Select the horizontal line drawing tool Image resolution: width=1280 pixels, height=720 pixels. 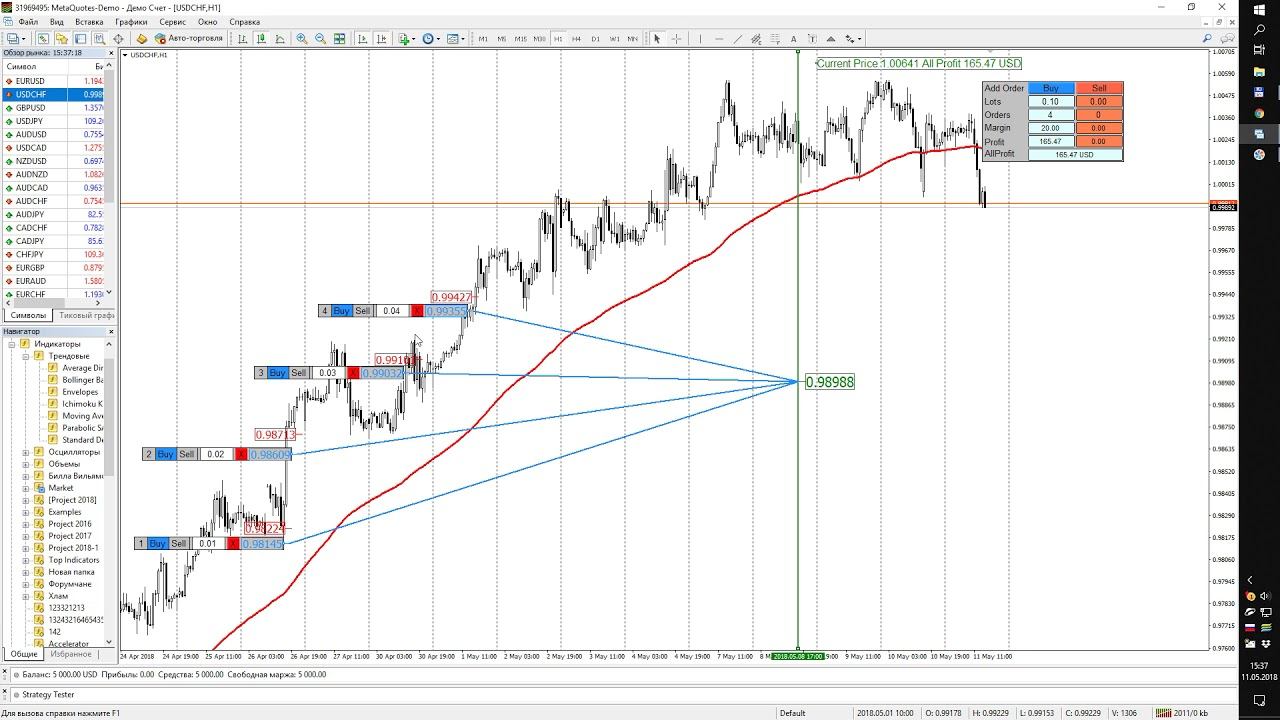pos(720,39)
